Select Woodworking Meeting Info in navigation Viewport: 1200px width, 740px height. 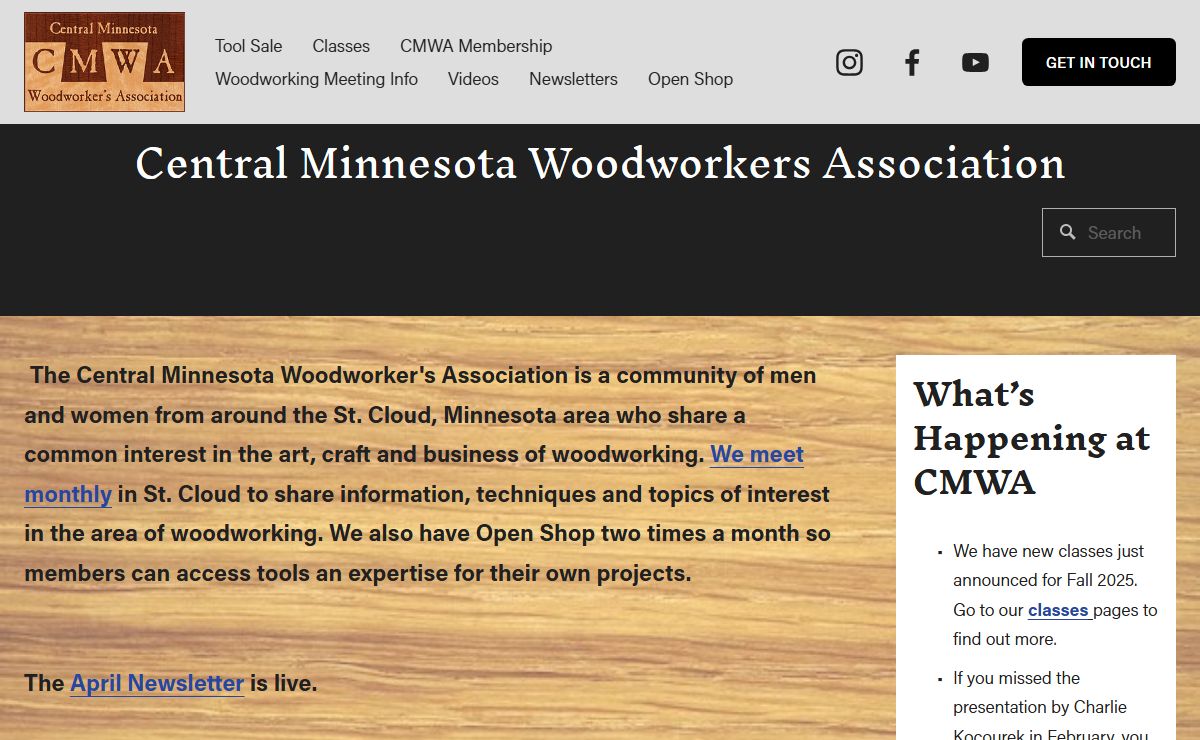click(x=316, y=79)
